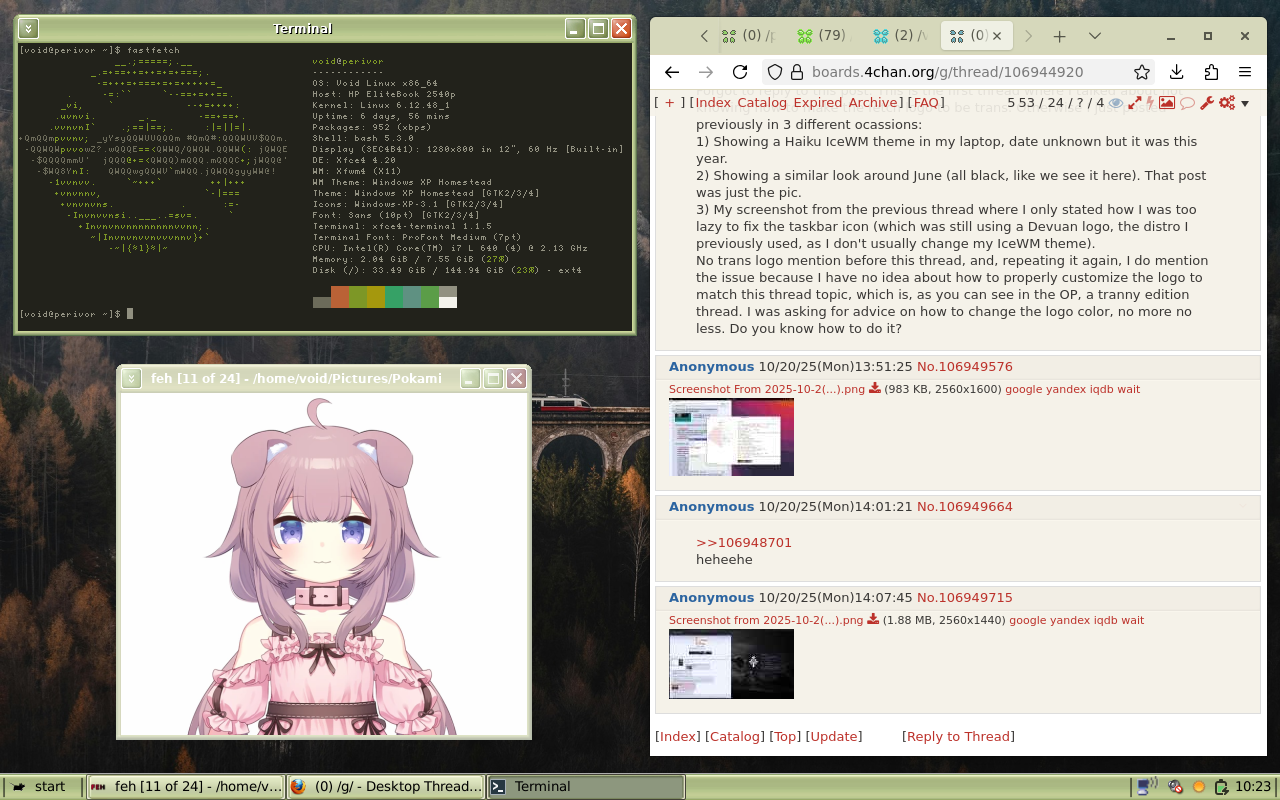Open the wrench settings icon in header
Screen dimensions: 1280x800
1207,103
